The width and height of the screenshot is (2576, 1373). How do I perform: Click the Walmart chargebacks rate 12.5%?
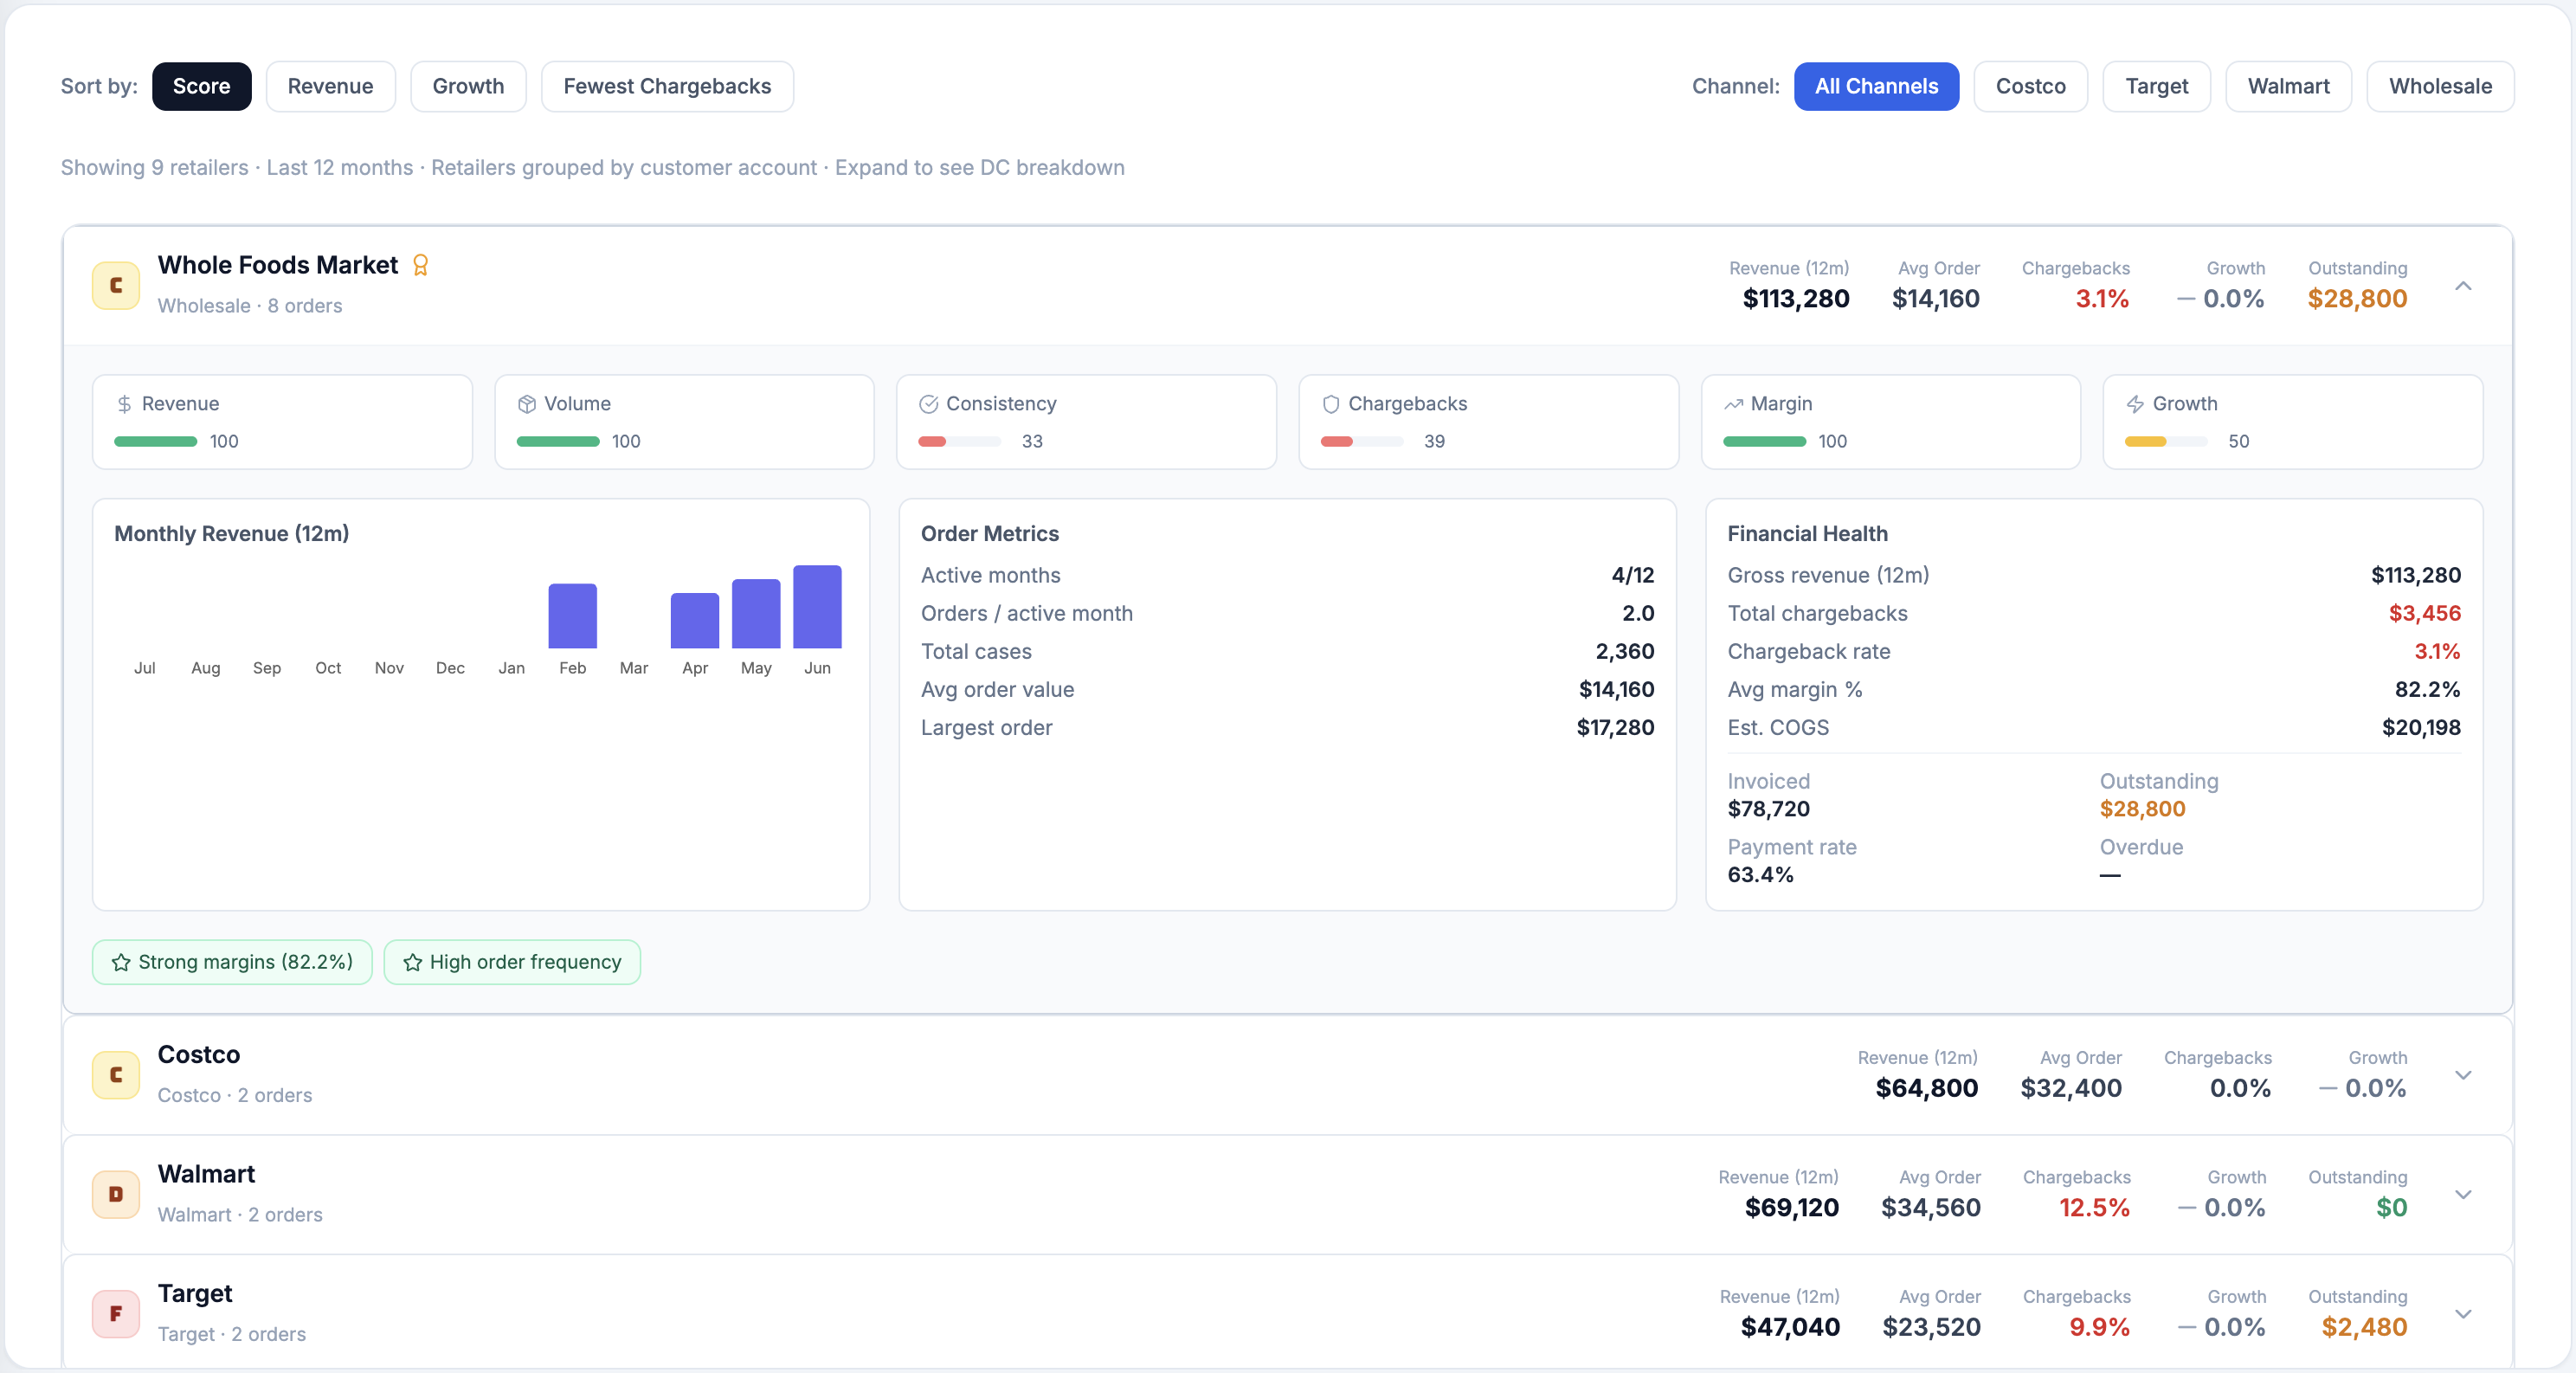click(2095, 1208)
